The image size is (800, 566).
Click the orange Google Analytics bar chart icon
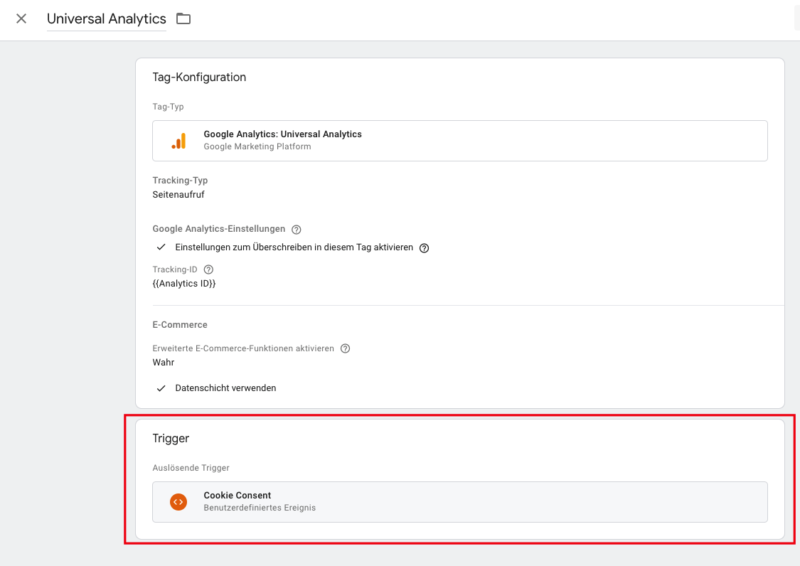click(179, 141)
